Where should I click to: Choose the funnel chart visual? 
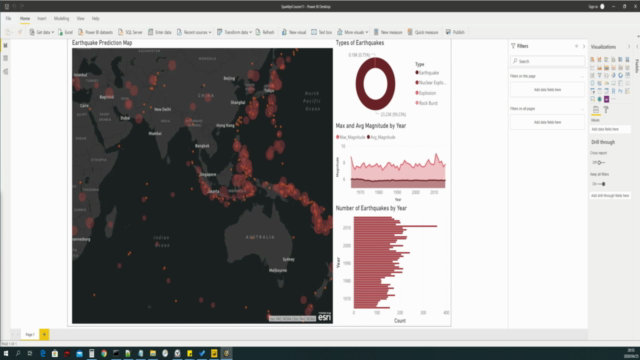600,75
